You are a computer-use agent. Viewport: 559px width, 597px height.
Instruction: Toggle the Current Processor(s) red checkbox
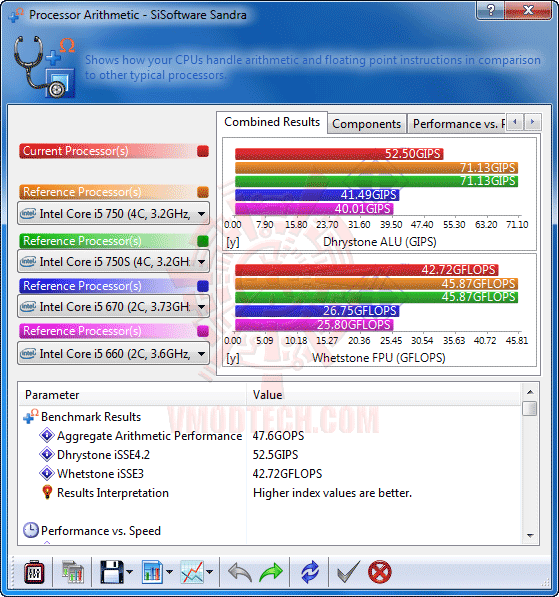coord(203,151)
